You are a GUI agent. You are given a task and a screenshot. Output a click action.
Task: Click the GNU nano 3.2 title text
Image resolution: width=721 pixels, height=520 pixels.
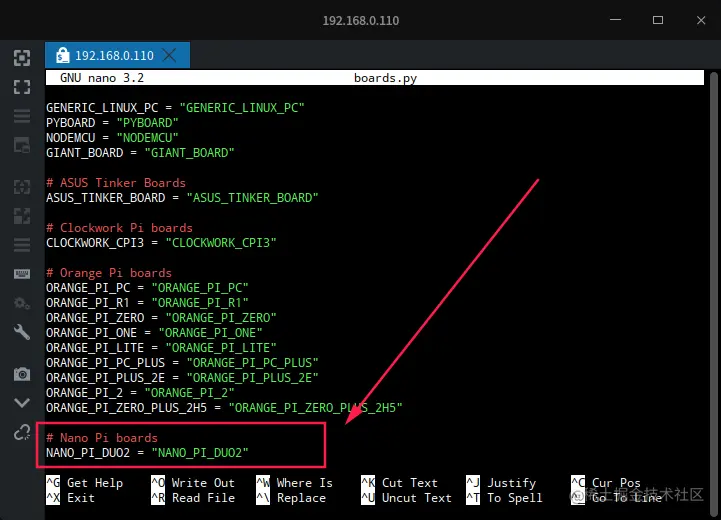pyautogui.click(x=102, y=78)
